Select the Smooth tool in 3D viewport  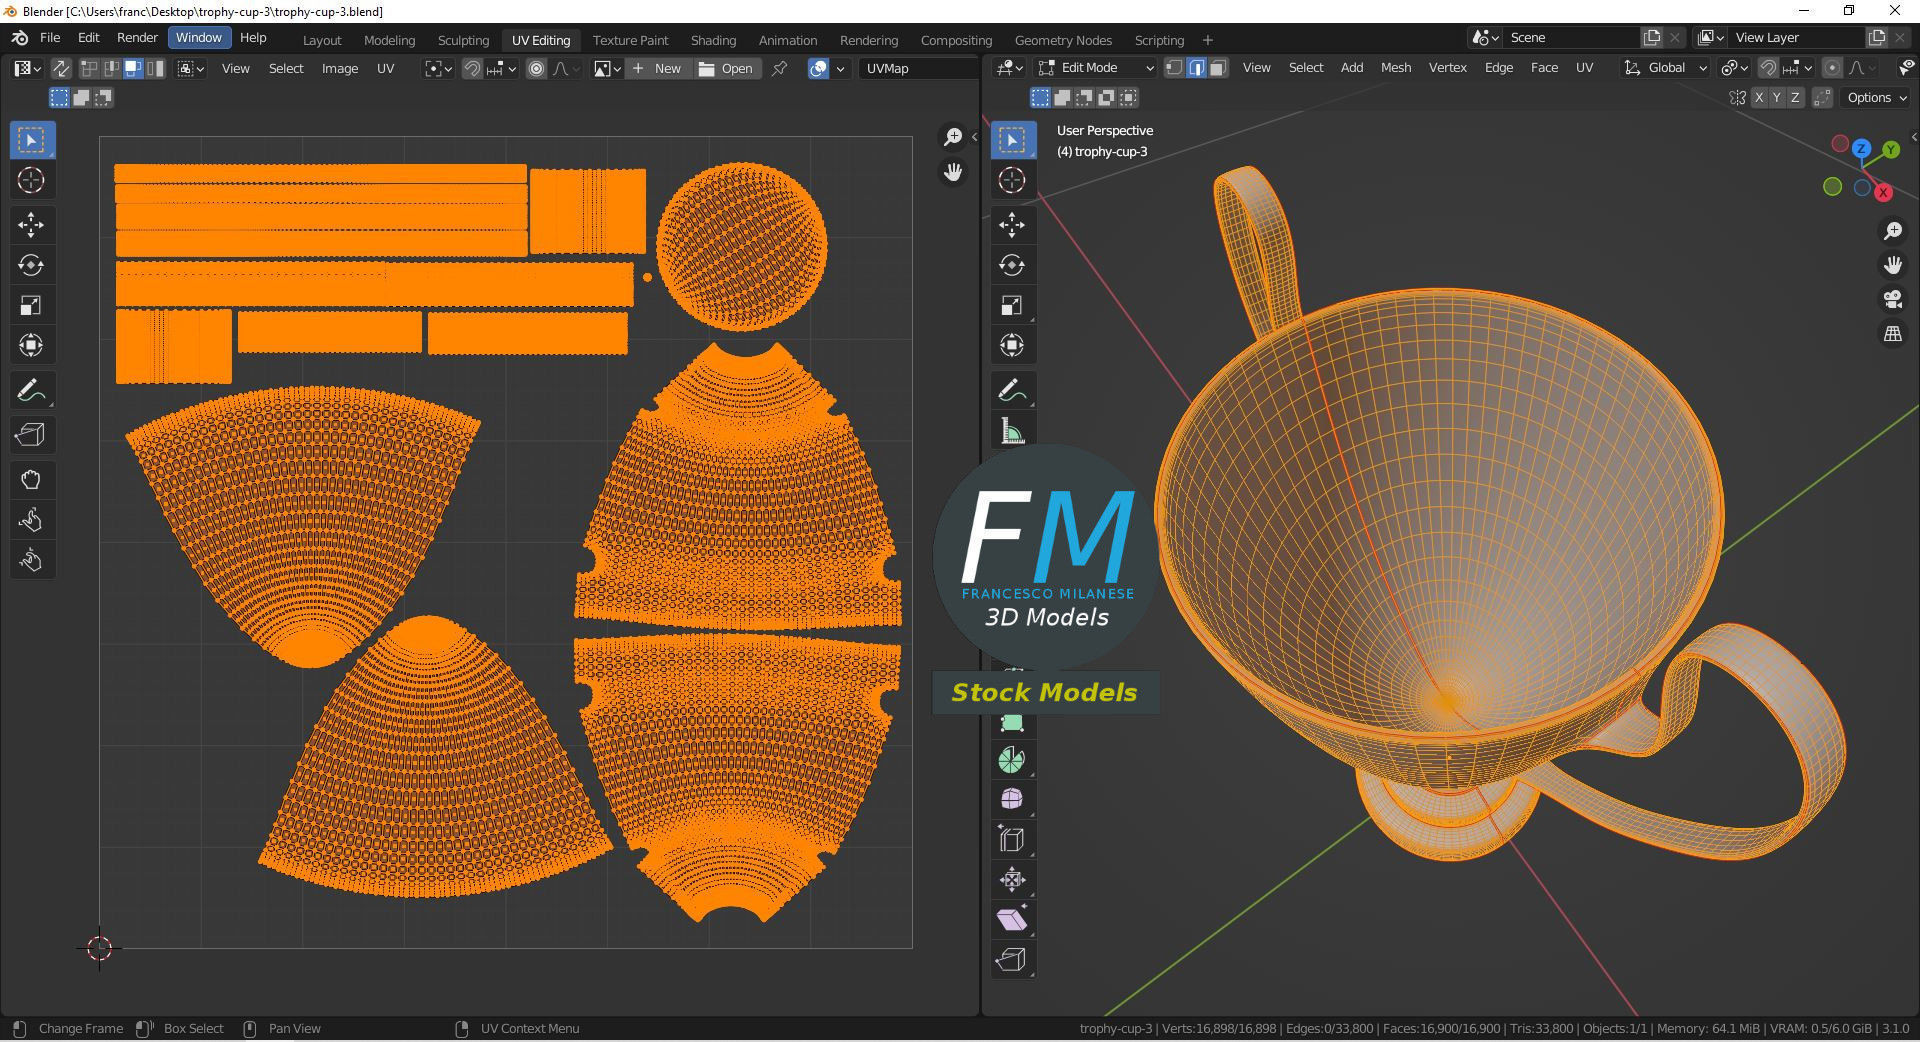(x=1012, y=800)
